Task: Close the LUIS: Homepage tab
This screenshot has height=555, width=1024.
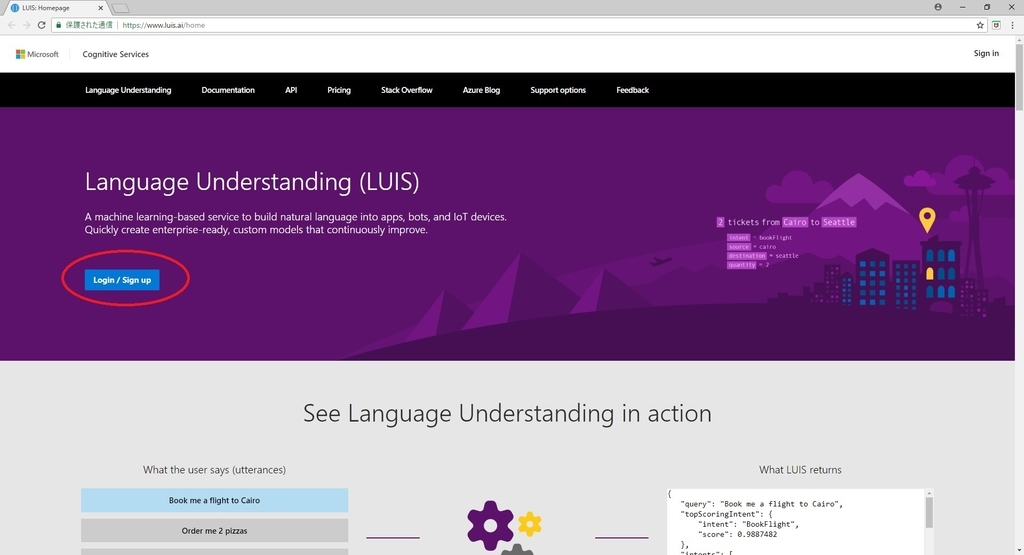Action: point(101,8)
